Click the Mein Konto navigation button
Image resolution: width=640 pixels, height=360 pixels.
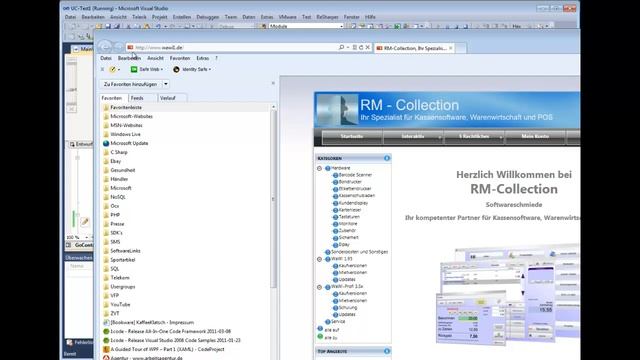(x=535, y=137)
